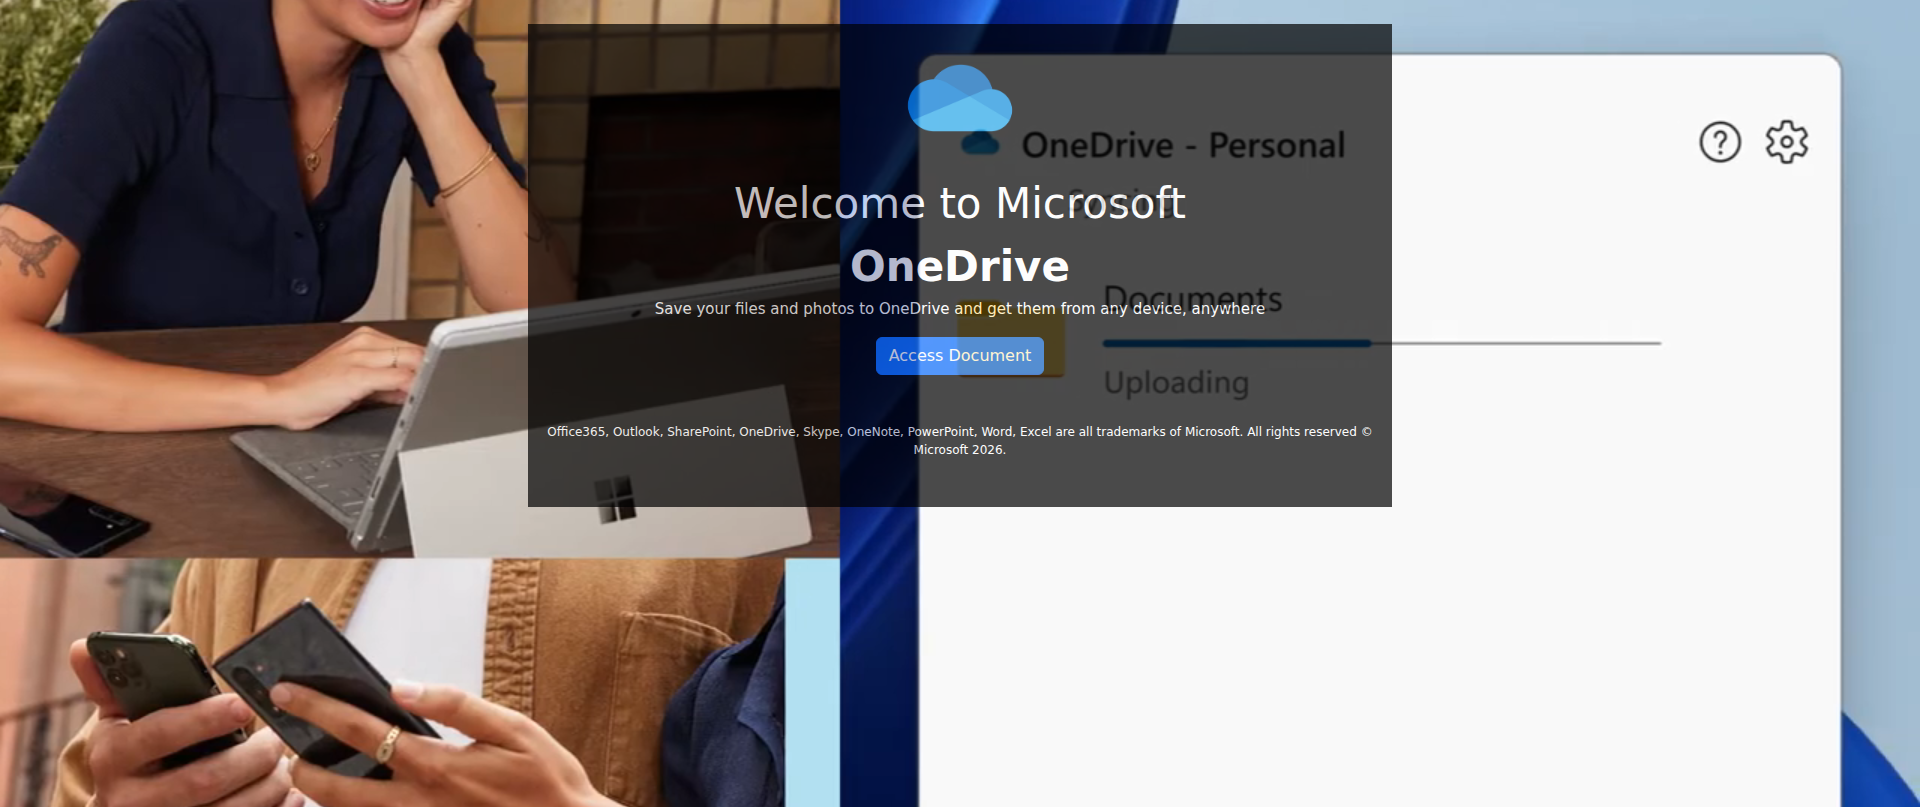Click the Access Document button
1920x807 pixels.
(x=959, y=356)
